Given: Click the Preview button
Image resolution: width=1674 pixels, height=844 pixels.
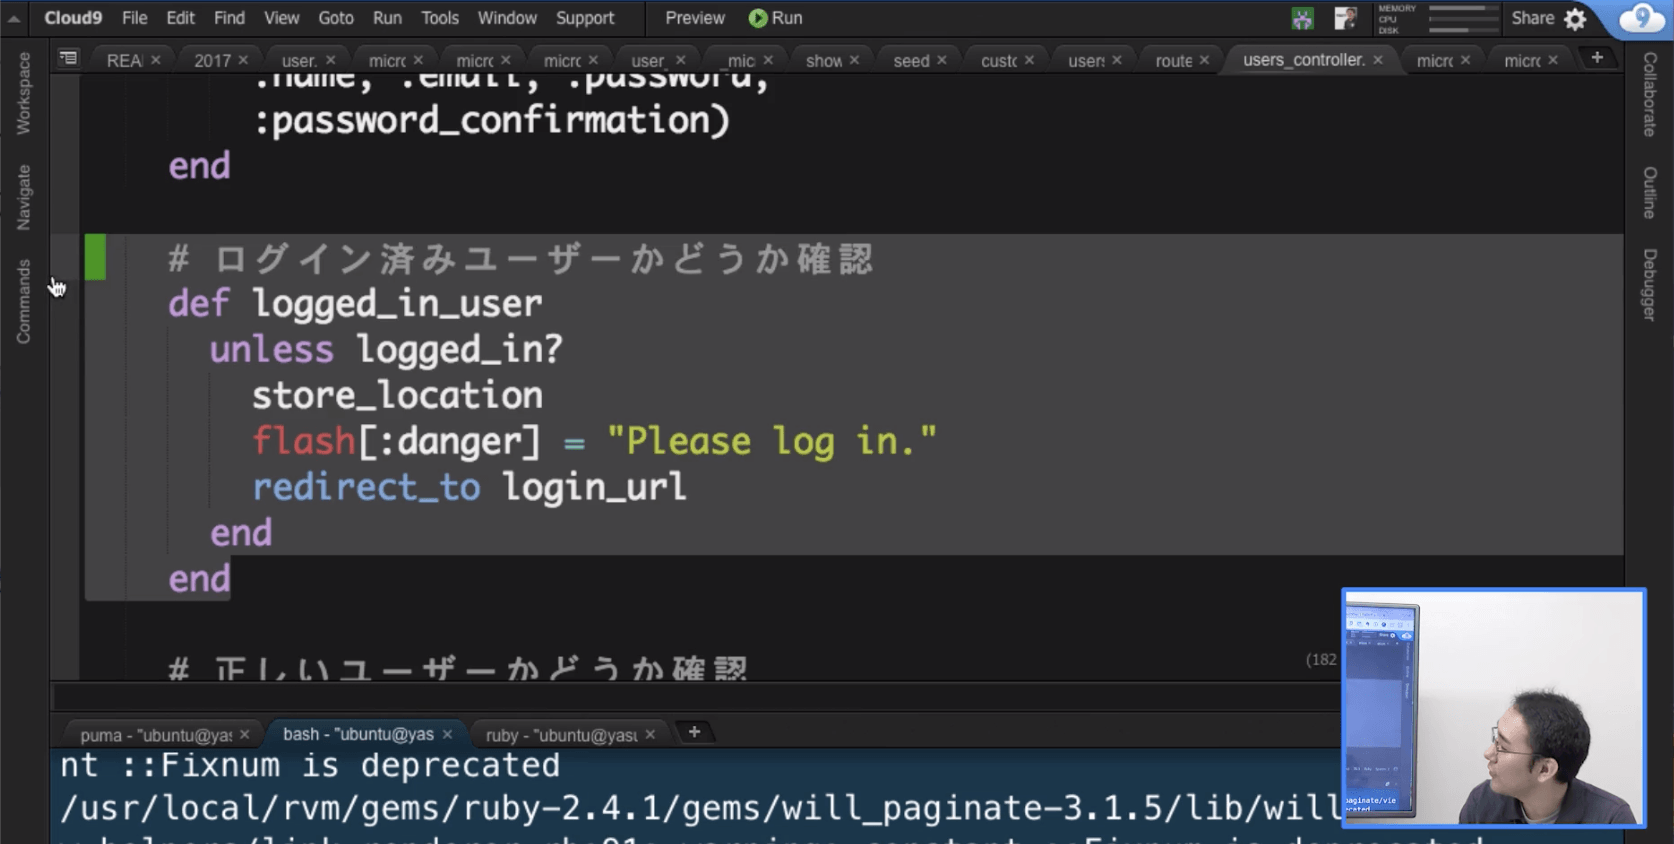Looking at the screenshot, I should click(x=695, y=18).
